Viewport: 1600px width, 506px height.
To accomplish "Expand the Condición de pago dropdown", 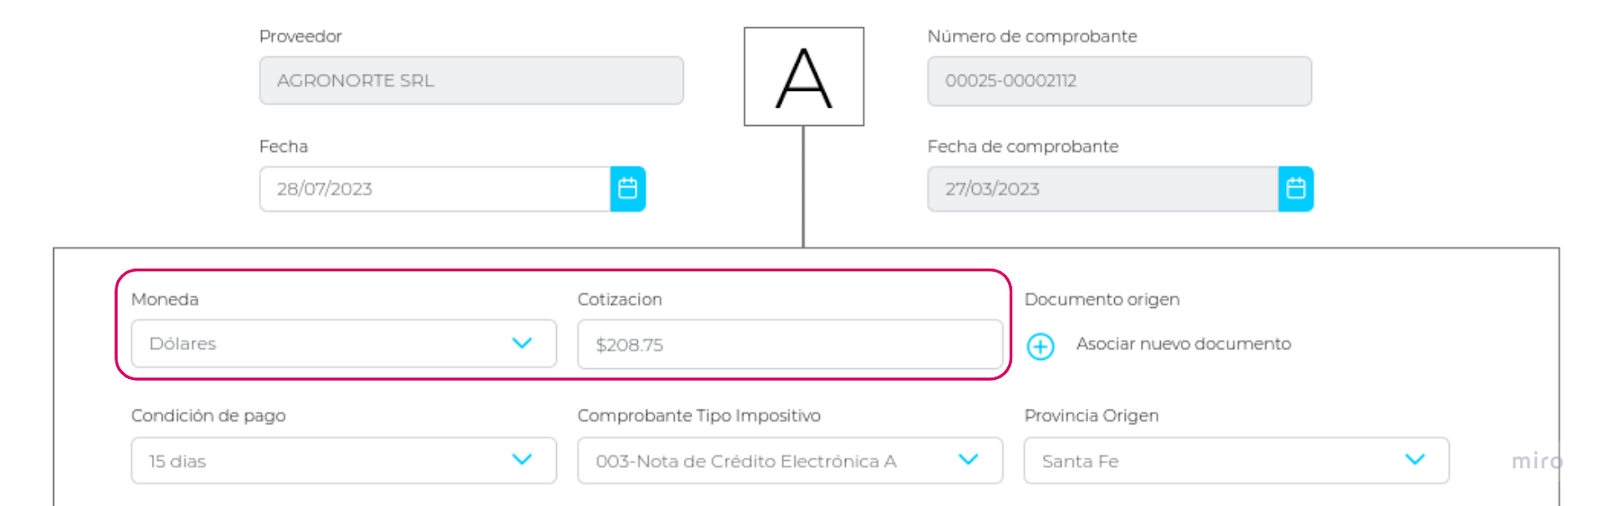I will click(343, 461).
